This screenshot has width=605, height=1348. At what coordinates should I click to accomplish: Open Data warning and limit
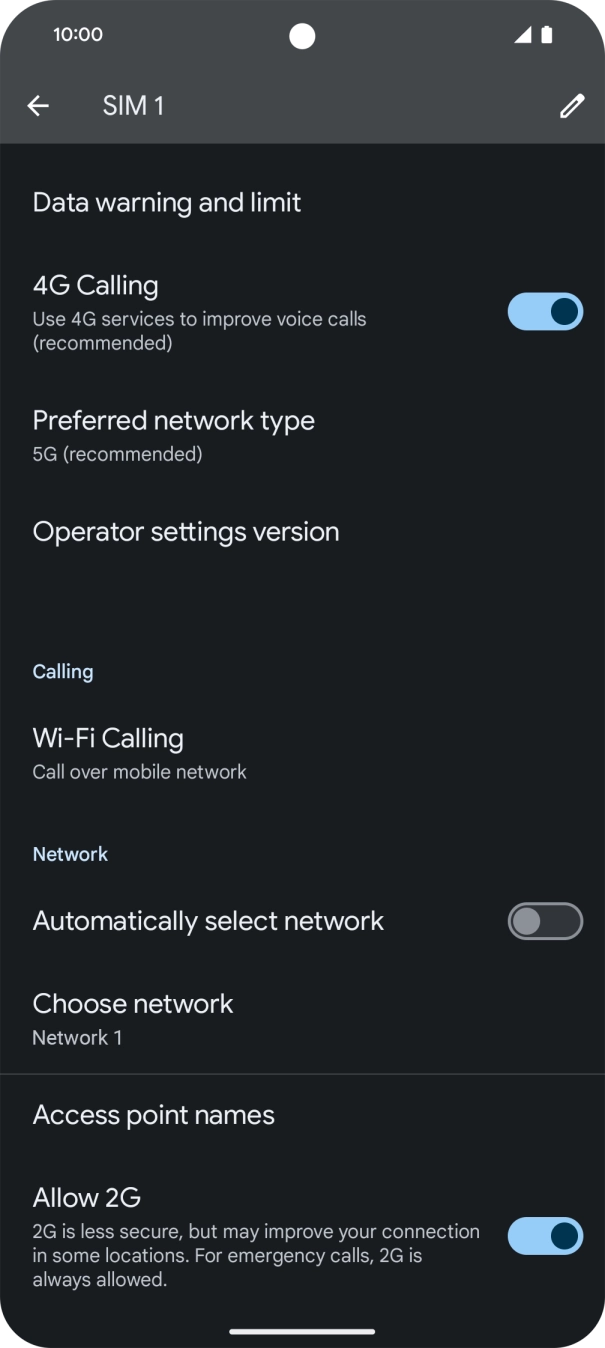(167, 202)
